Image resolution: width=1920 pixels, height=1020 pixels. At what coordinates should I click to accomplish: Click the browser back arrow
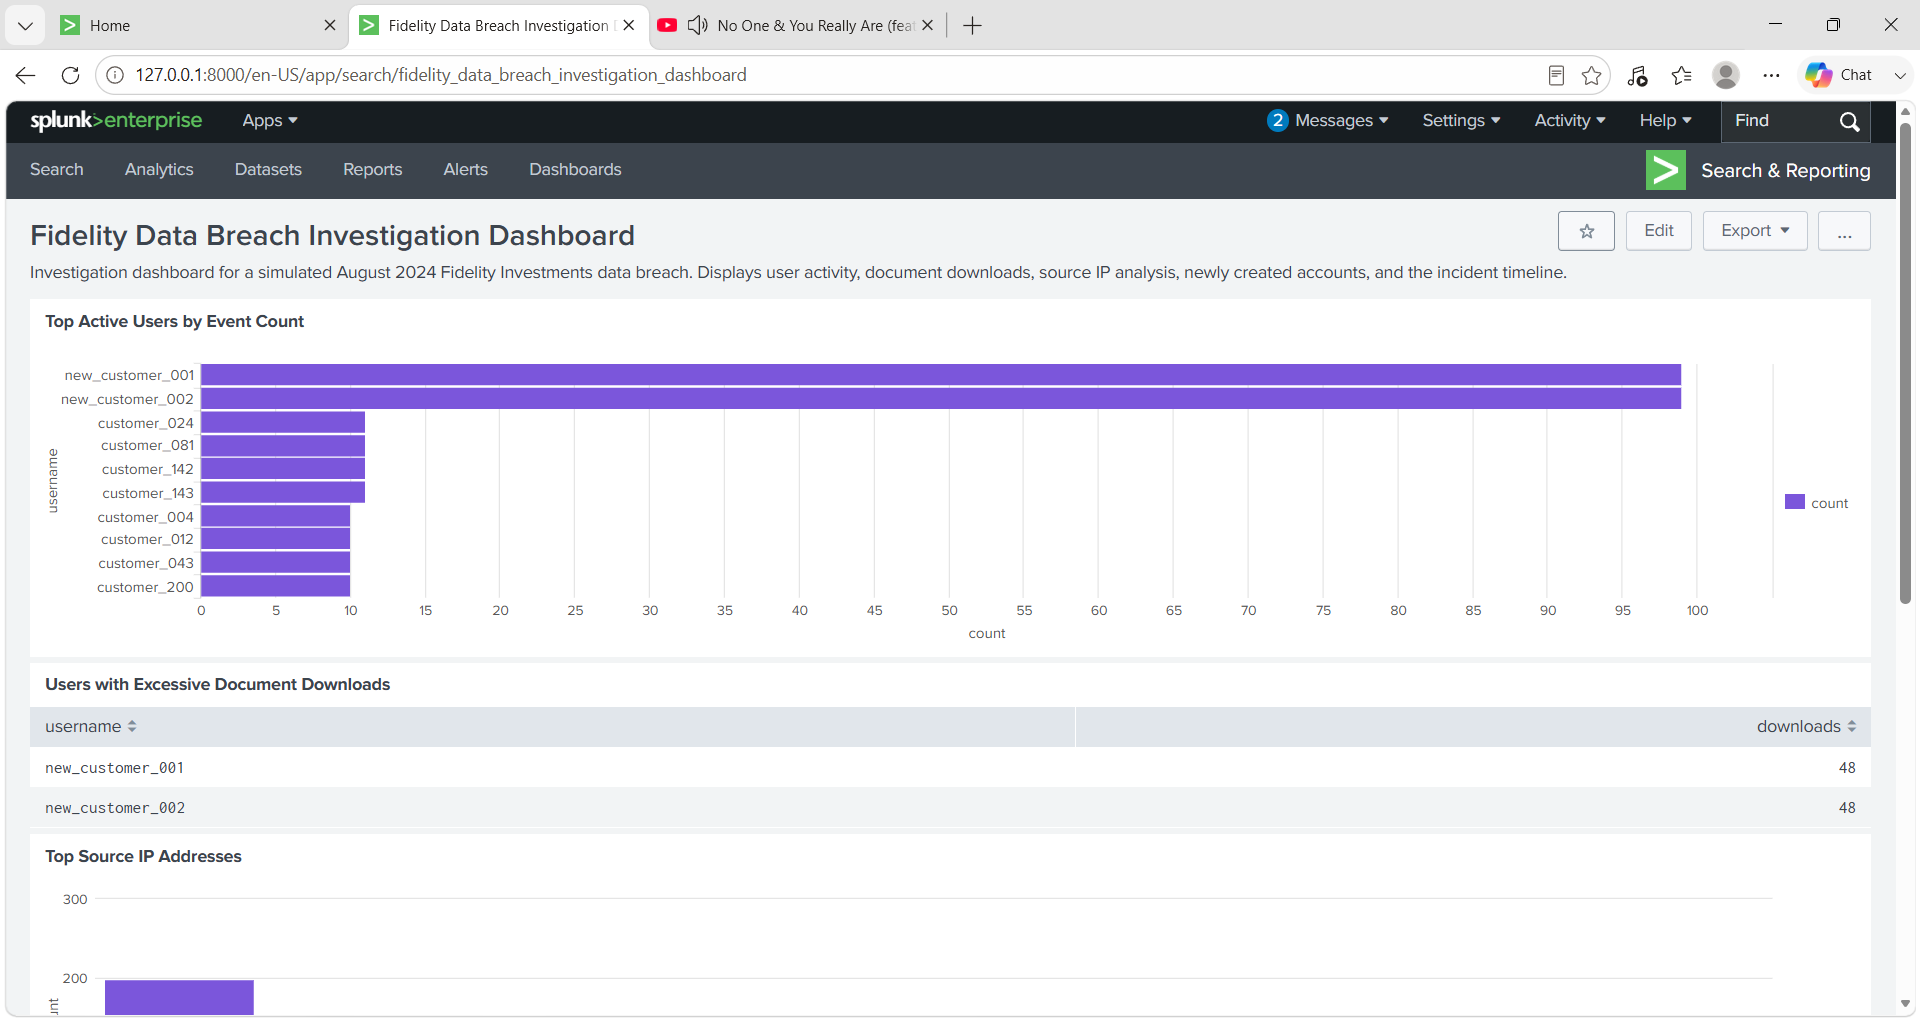point(26,75)
